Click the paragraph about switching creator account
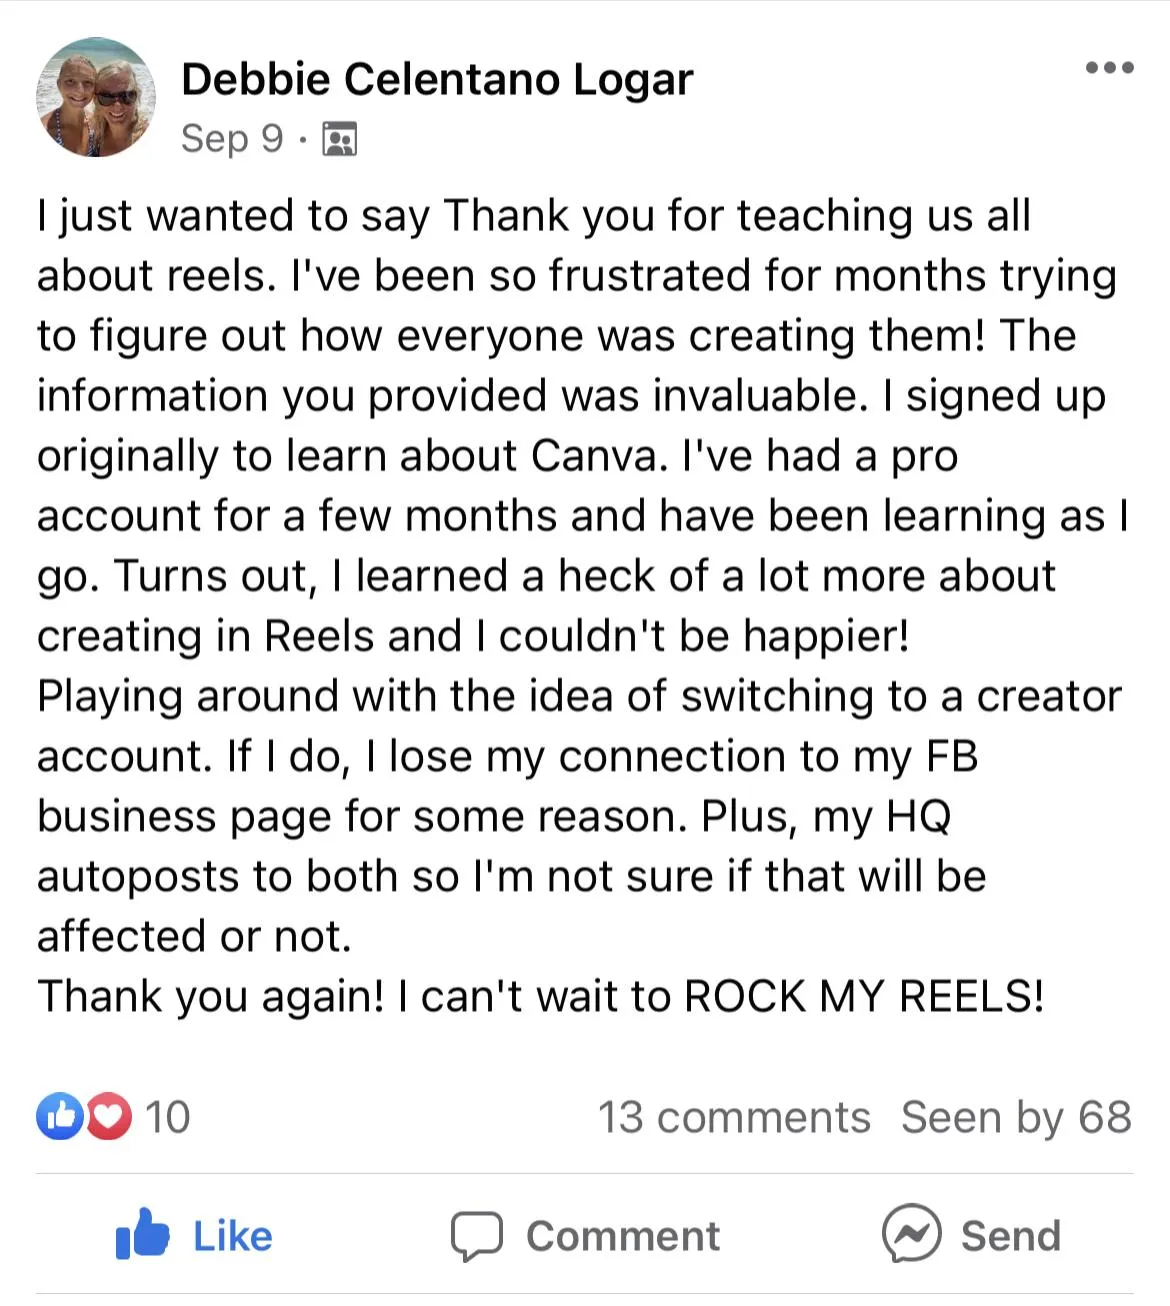 pyautogui.click(x=580, y=816)
